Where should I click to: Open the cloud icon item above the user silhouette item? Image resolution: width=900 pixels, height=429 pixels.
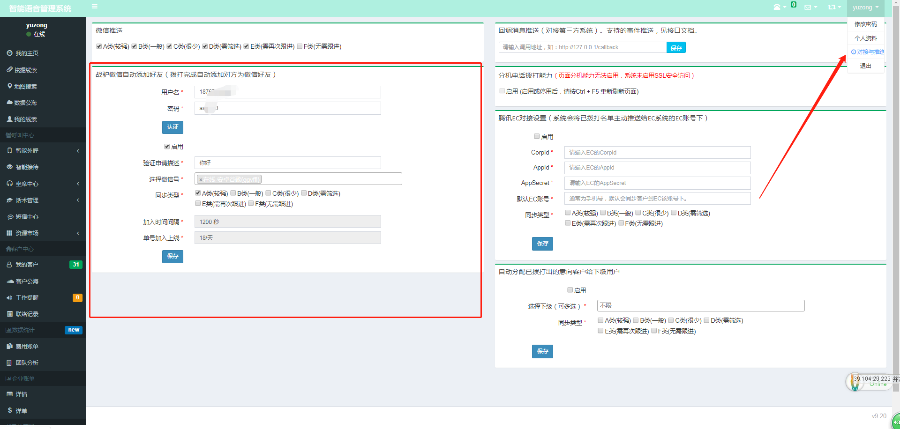(x=43, y=103)
